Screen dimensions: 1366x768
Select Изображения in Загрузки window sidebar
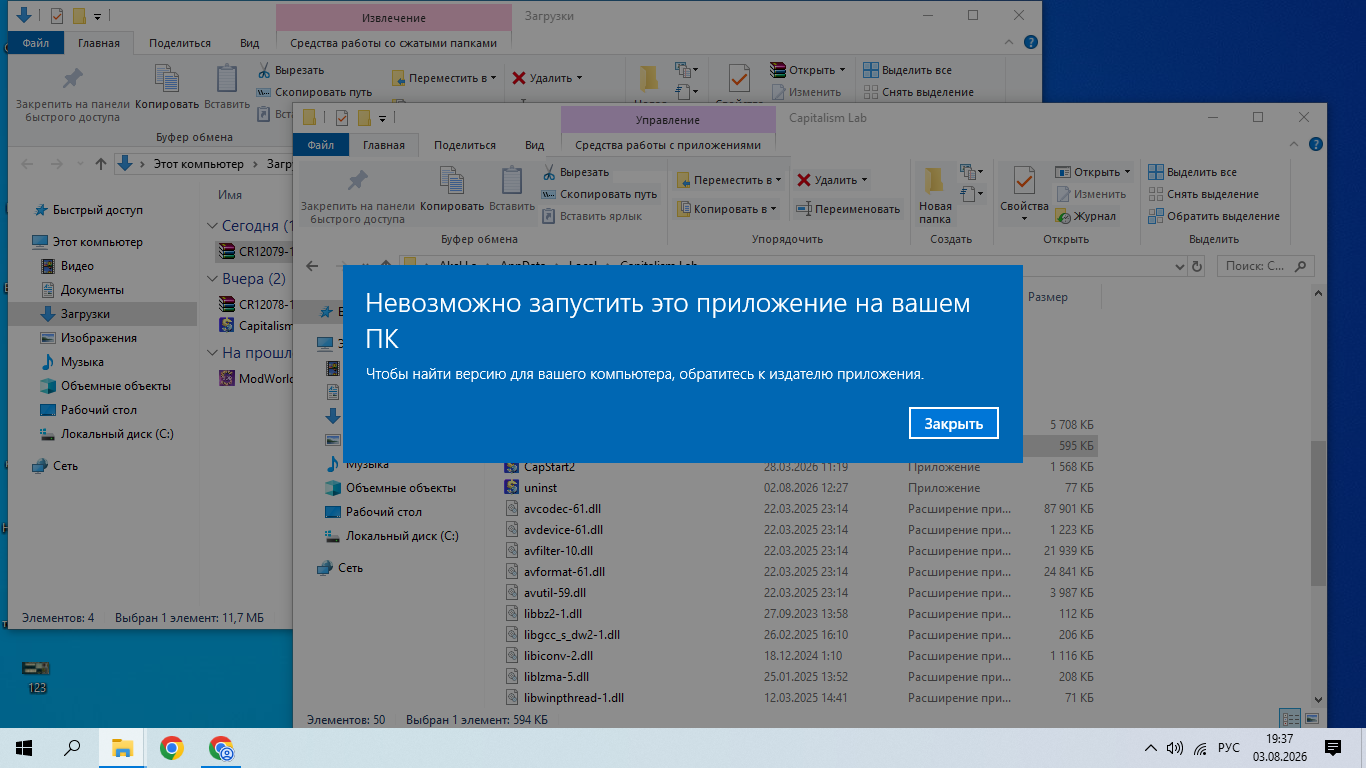coord(98,338)
